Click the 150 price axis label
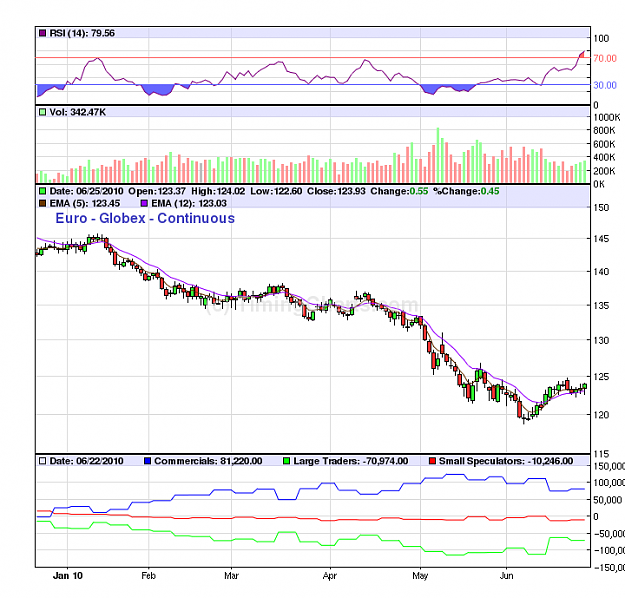Image resolution: width=625 pixels, height=598 pixels. [601, 208]
